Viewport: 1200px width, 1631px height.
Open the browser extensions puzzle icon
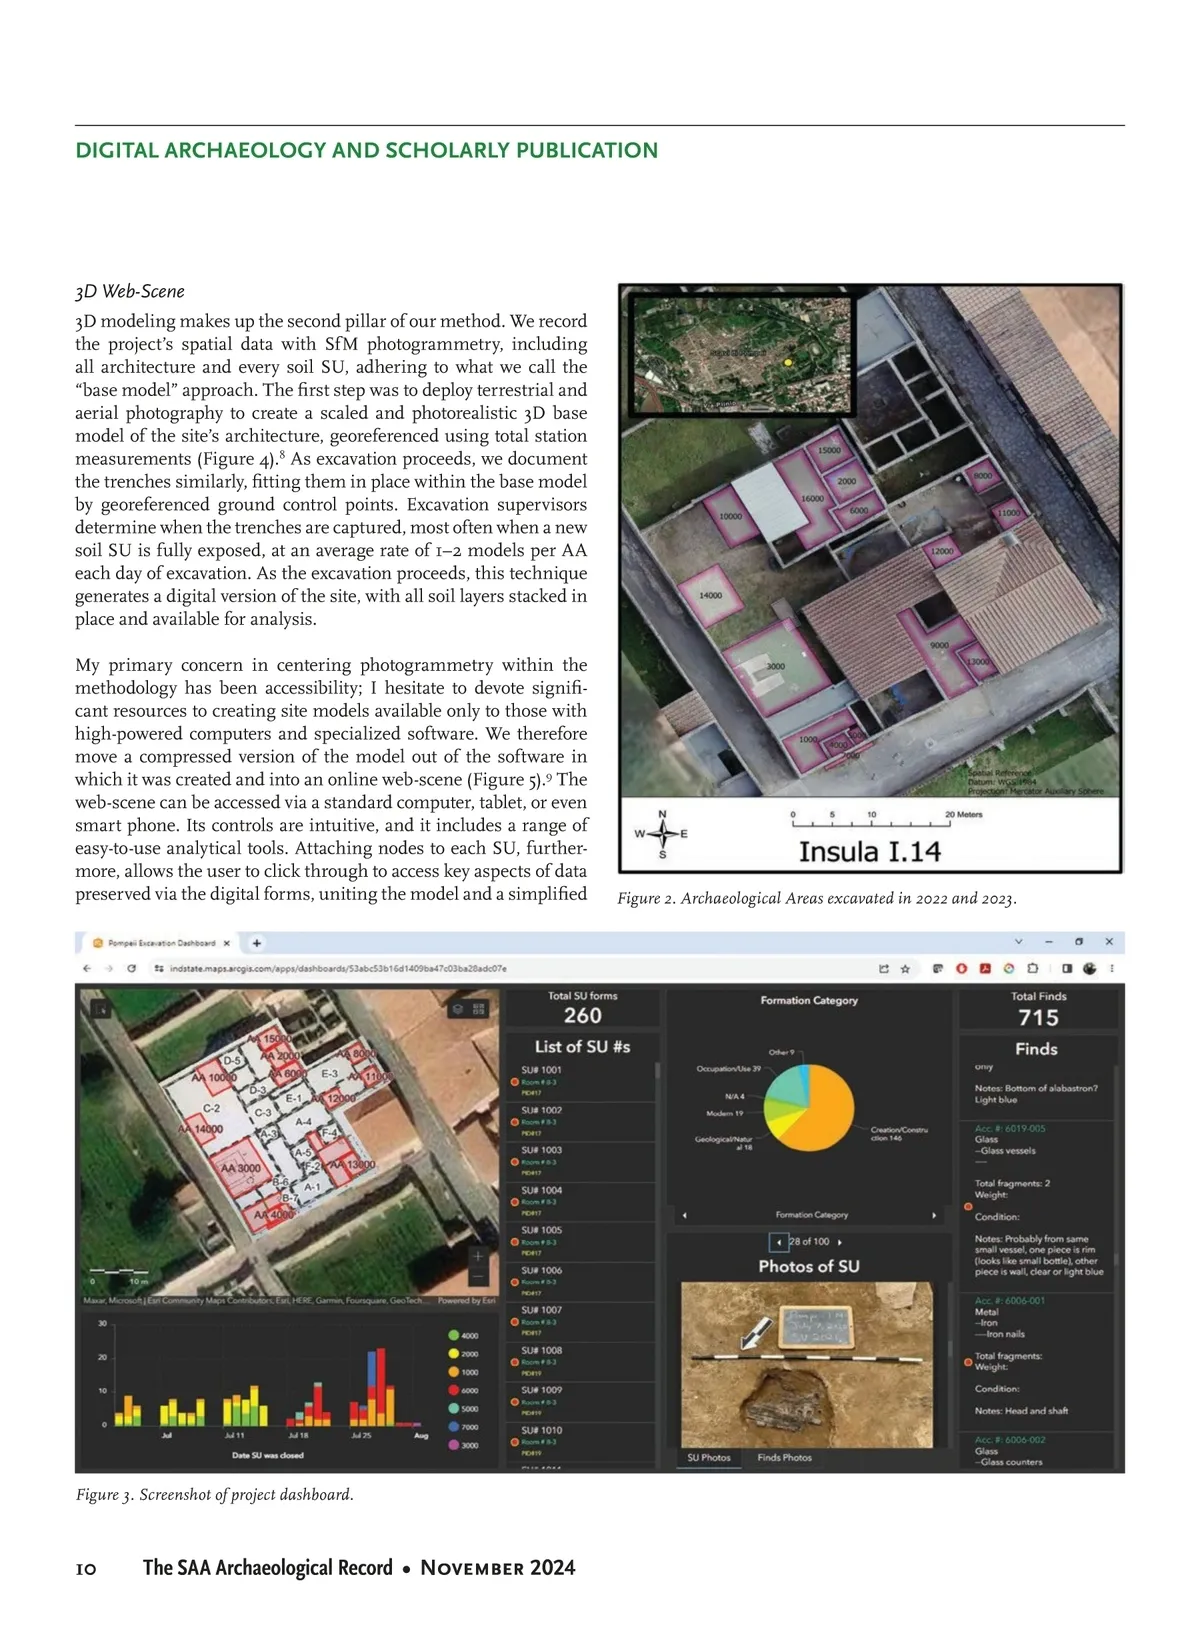tap(1032, 969)
